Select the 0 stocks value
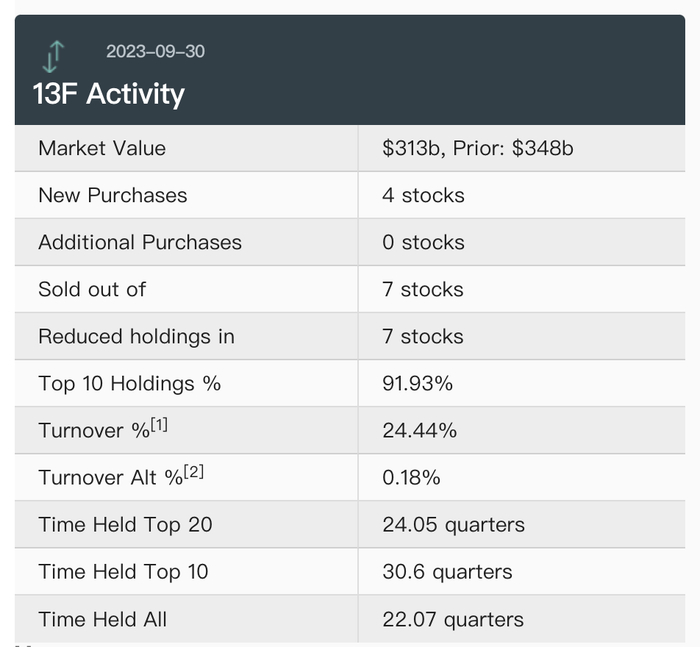Image resolution: width=700 pixels, height=647 pixels. tap(423, 242)
